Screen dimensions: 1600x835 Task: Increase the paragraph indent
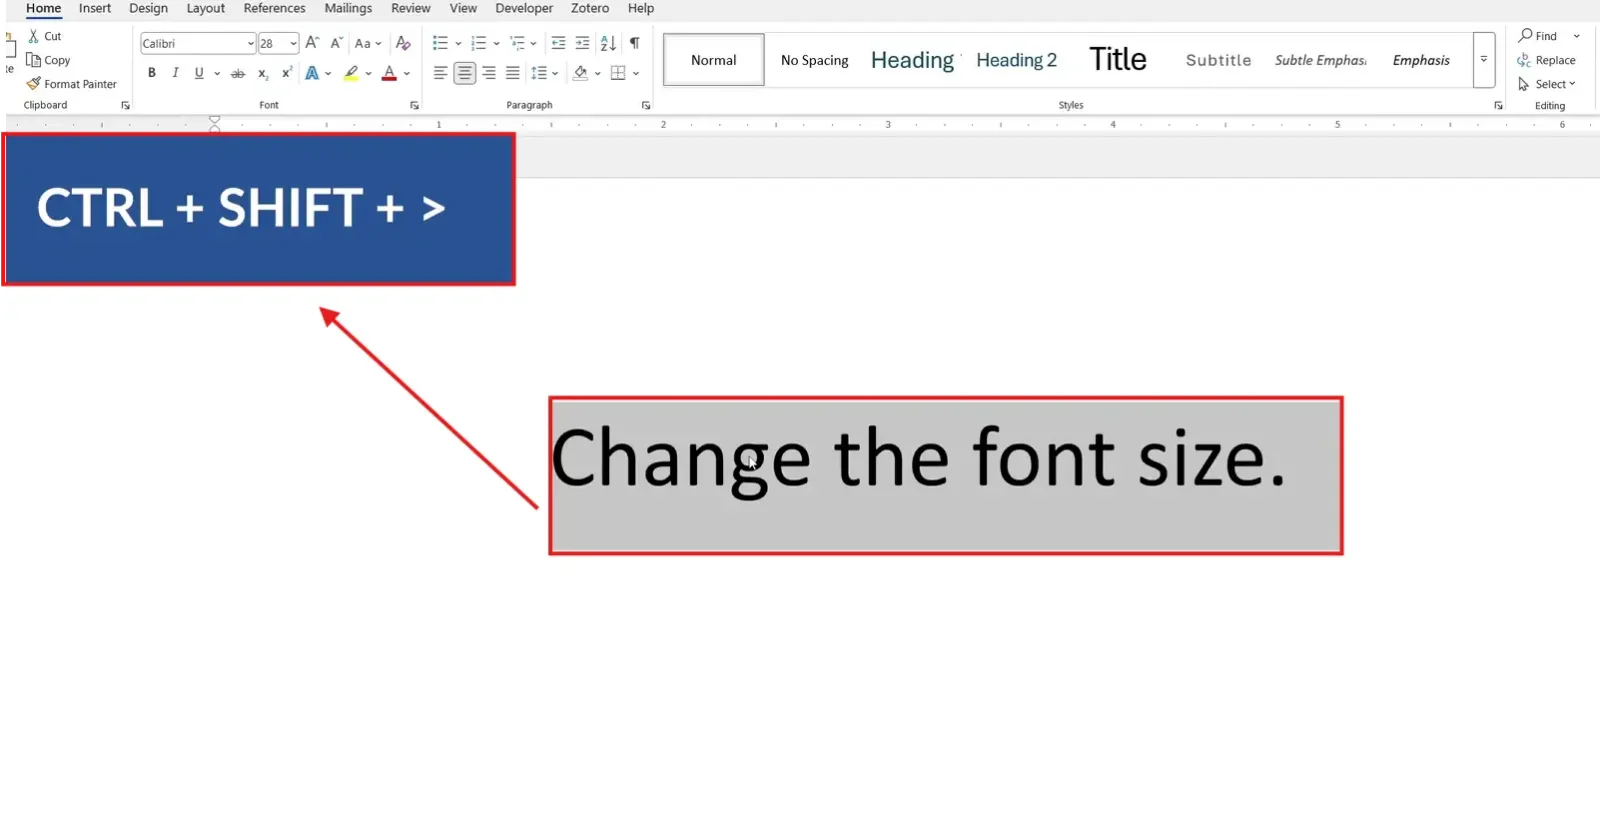tap(582, 43)
